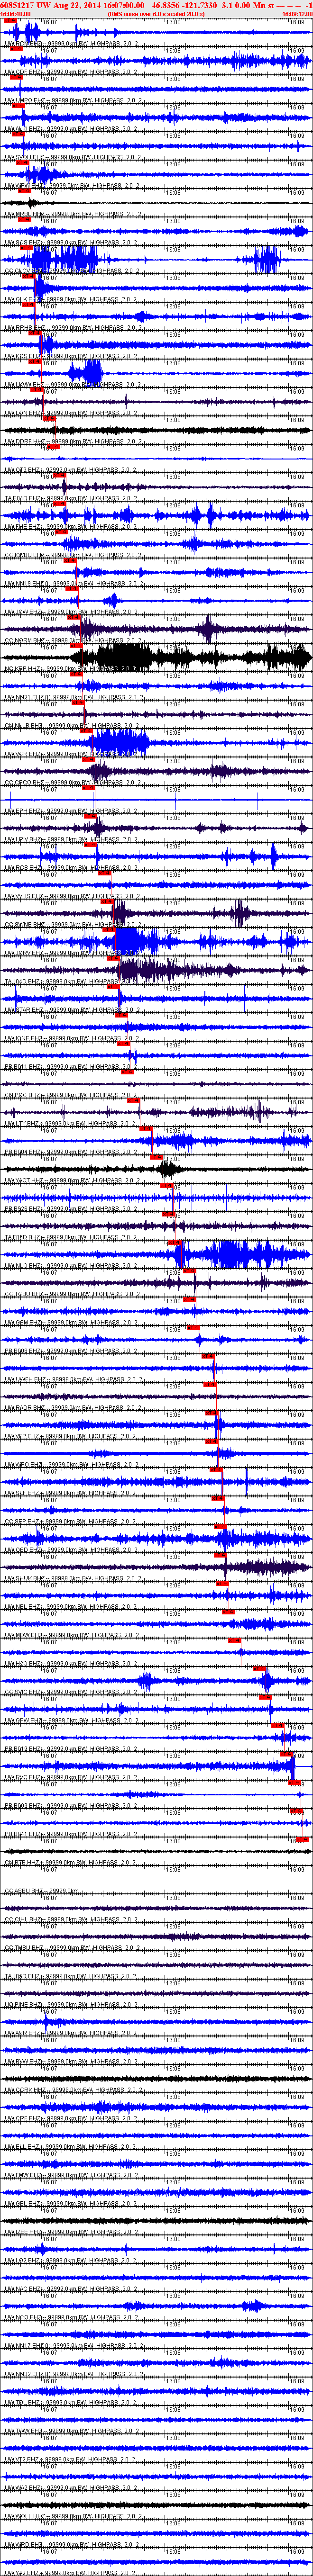This screenshot has height=2576, width=313.
Task: Click the start time label 16:06:40.00
Action: [15, 14]
